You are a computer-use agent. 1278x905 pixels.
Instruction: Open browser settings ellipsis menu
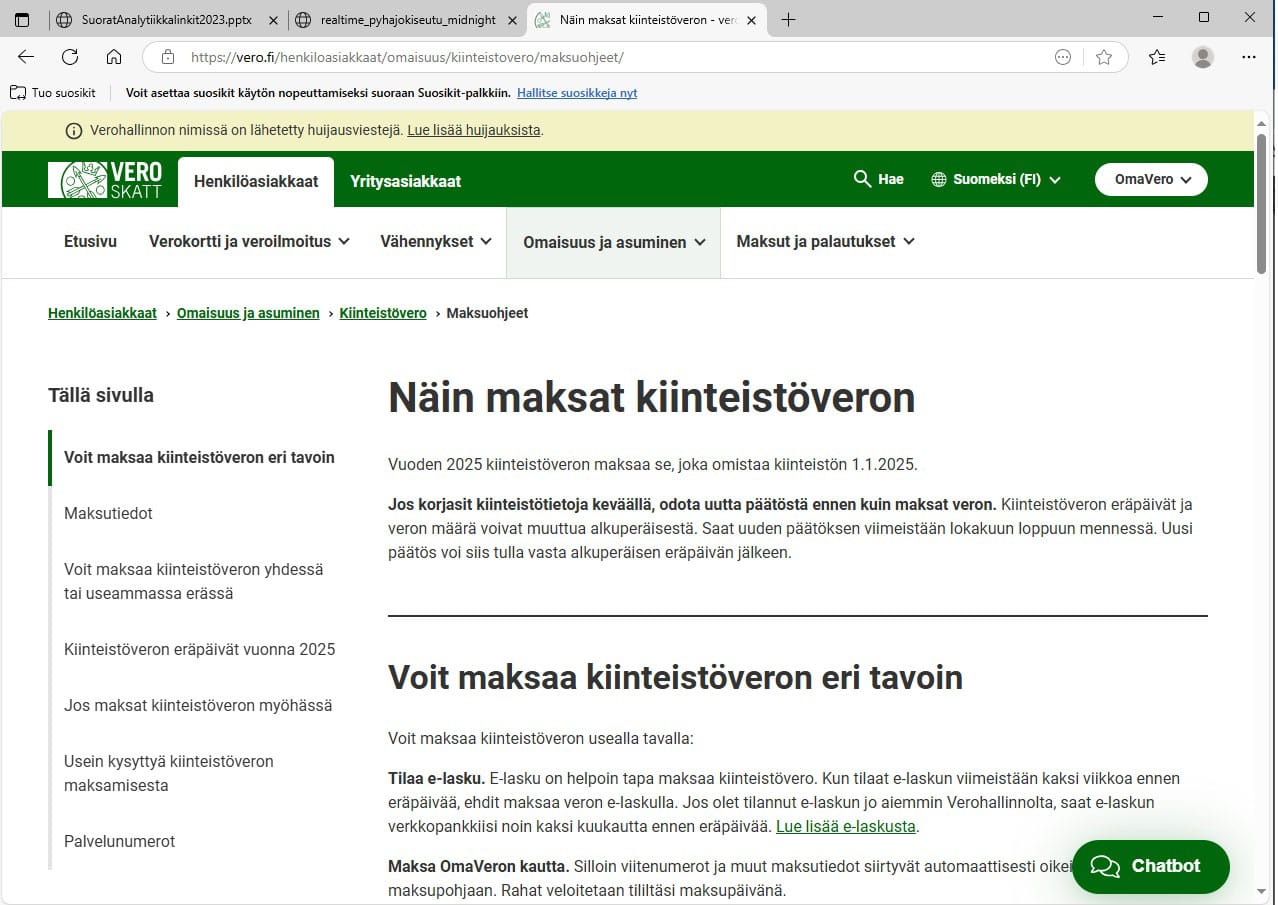pyautogui.click(x=1249, y=57)
